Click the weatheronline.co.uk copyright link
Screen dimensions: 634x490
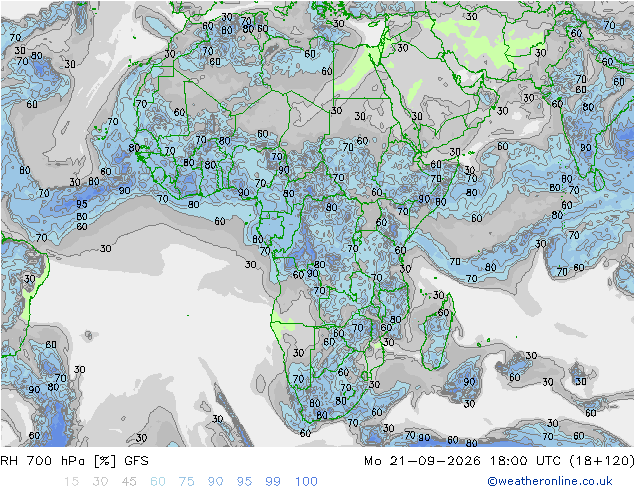point(550,481)
